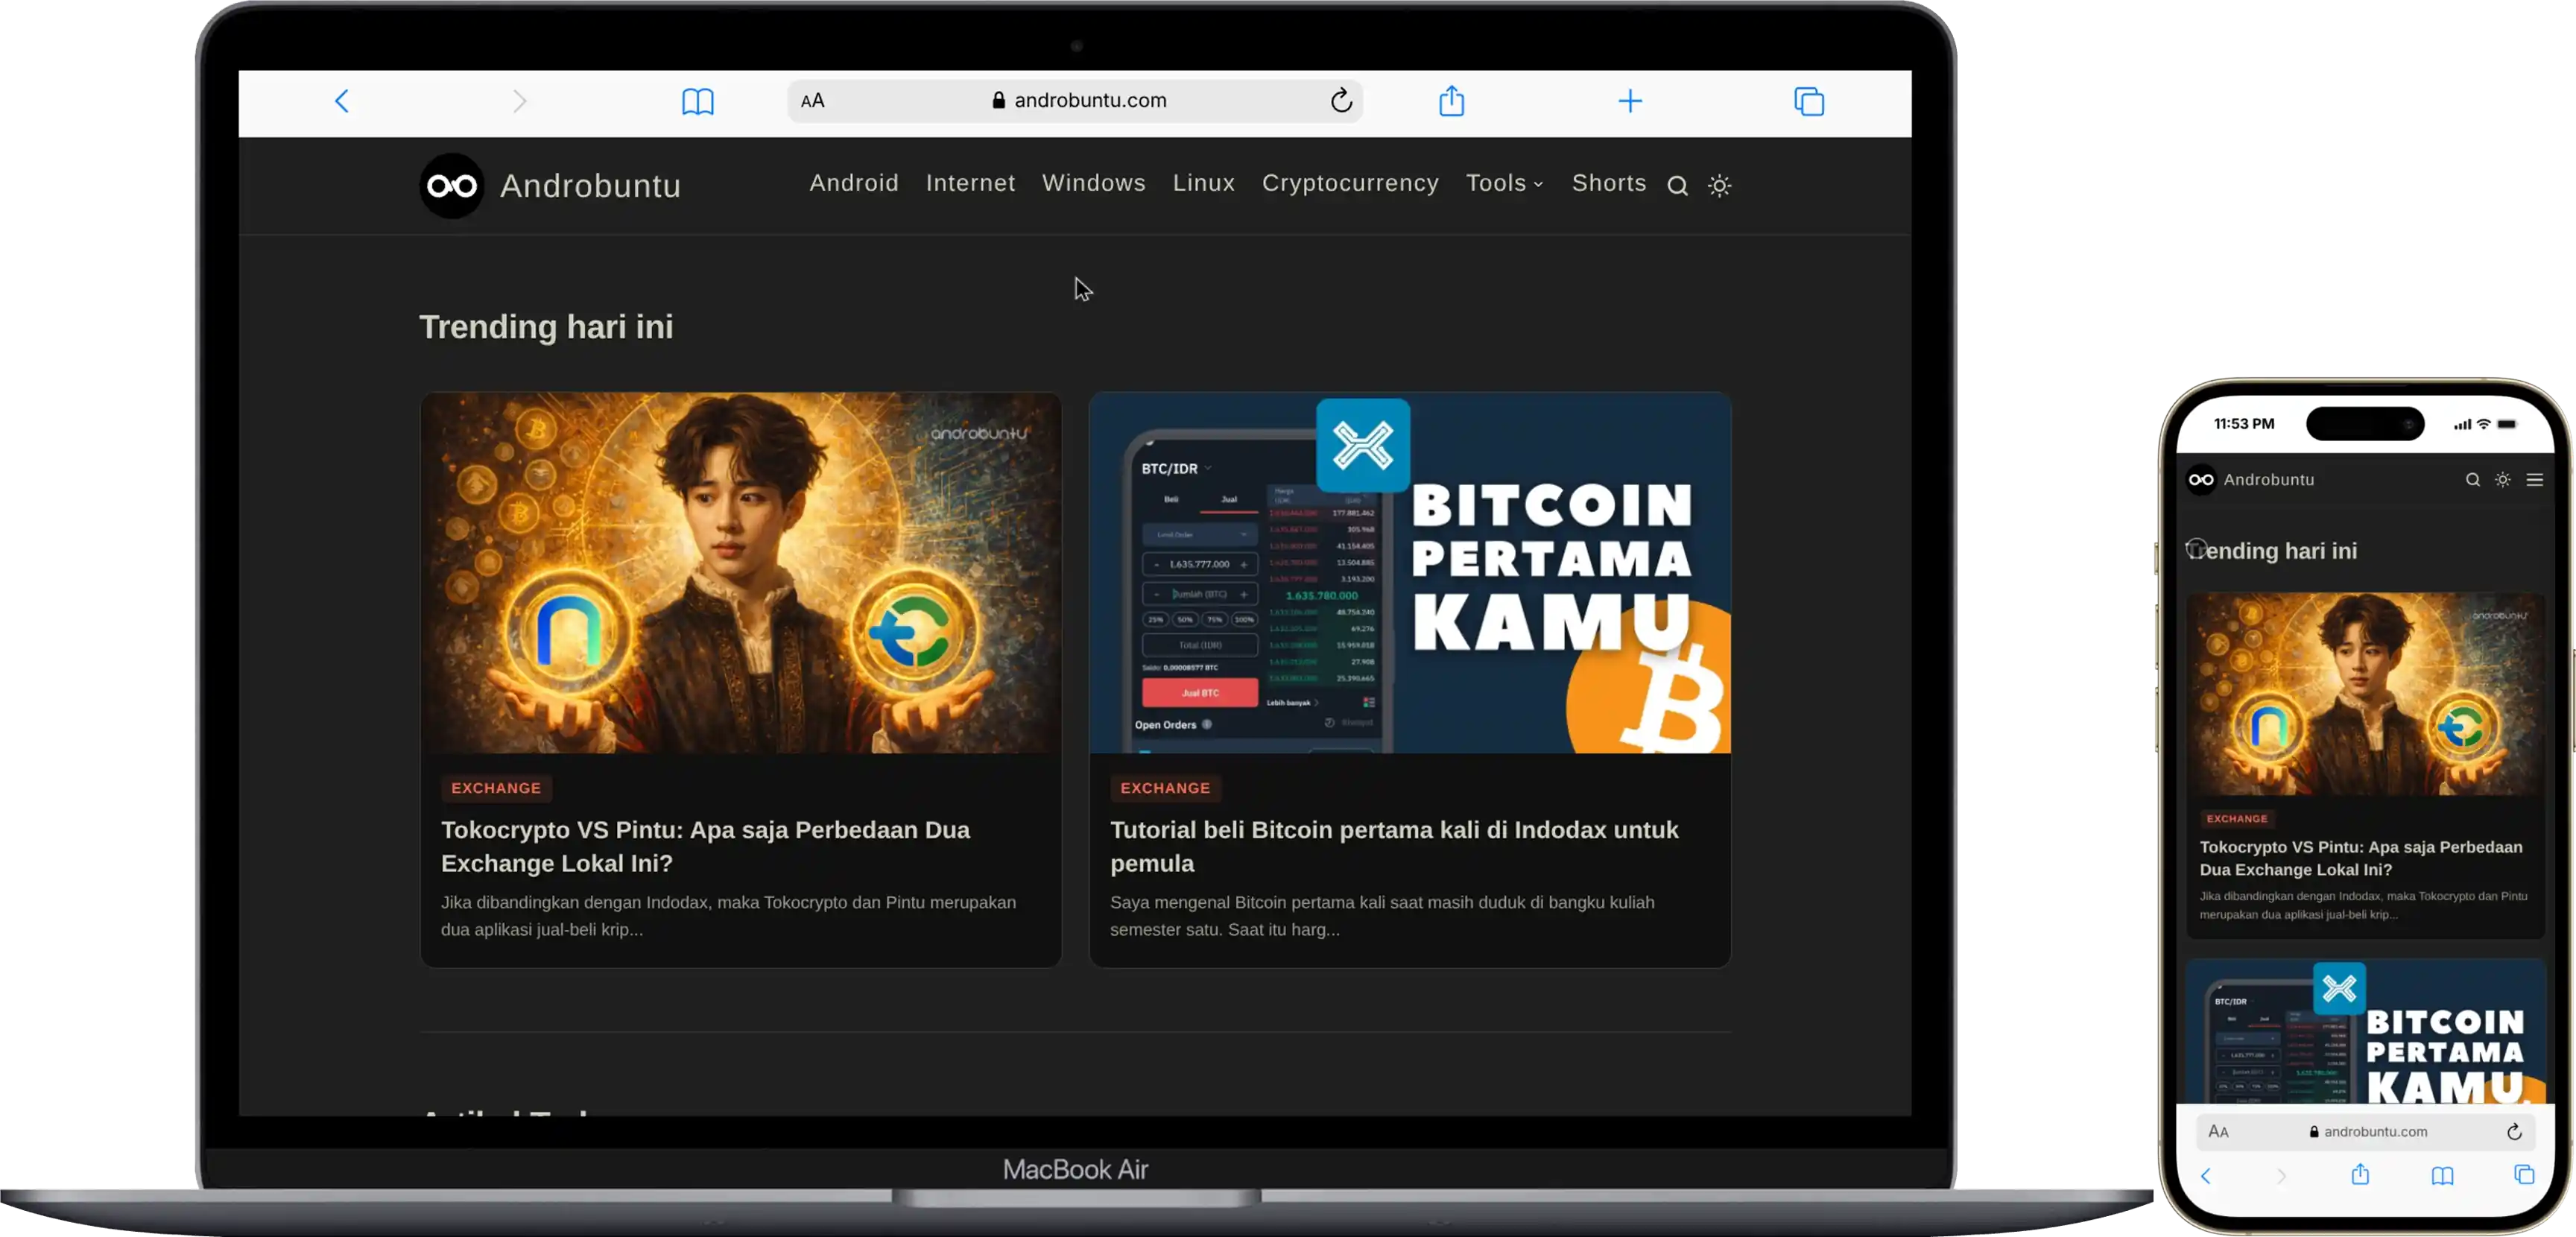Click 'Trending hari ini' heading on MacBook
The width and height of the screenshot is (2576, 1237).
(x=546, y=327)
